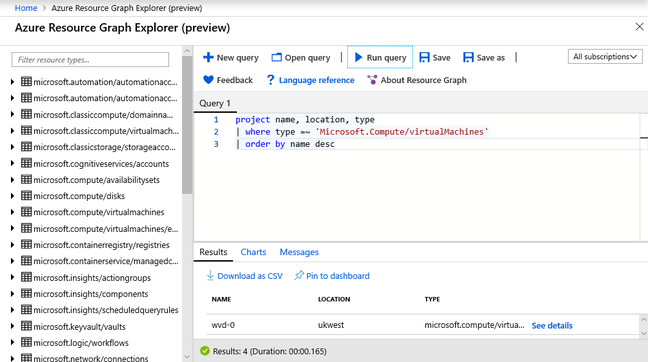This screenshot has height=362, width=648.
Task: Click Download as CSV link text
Action: pos(250,276)
